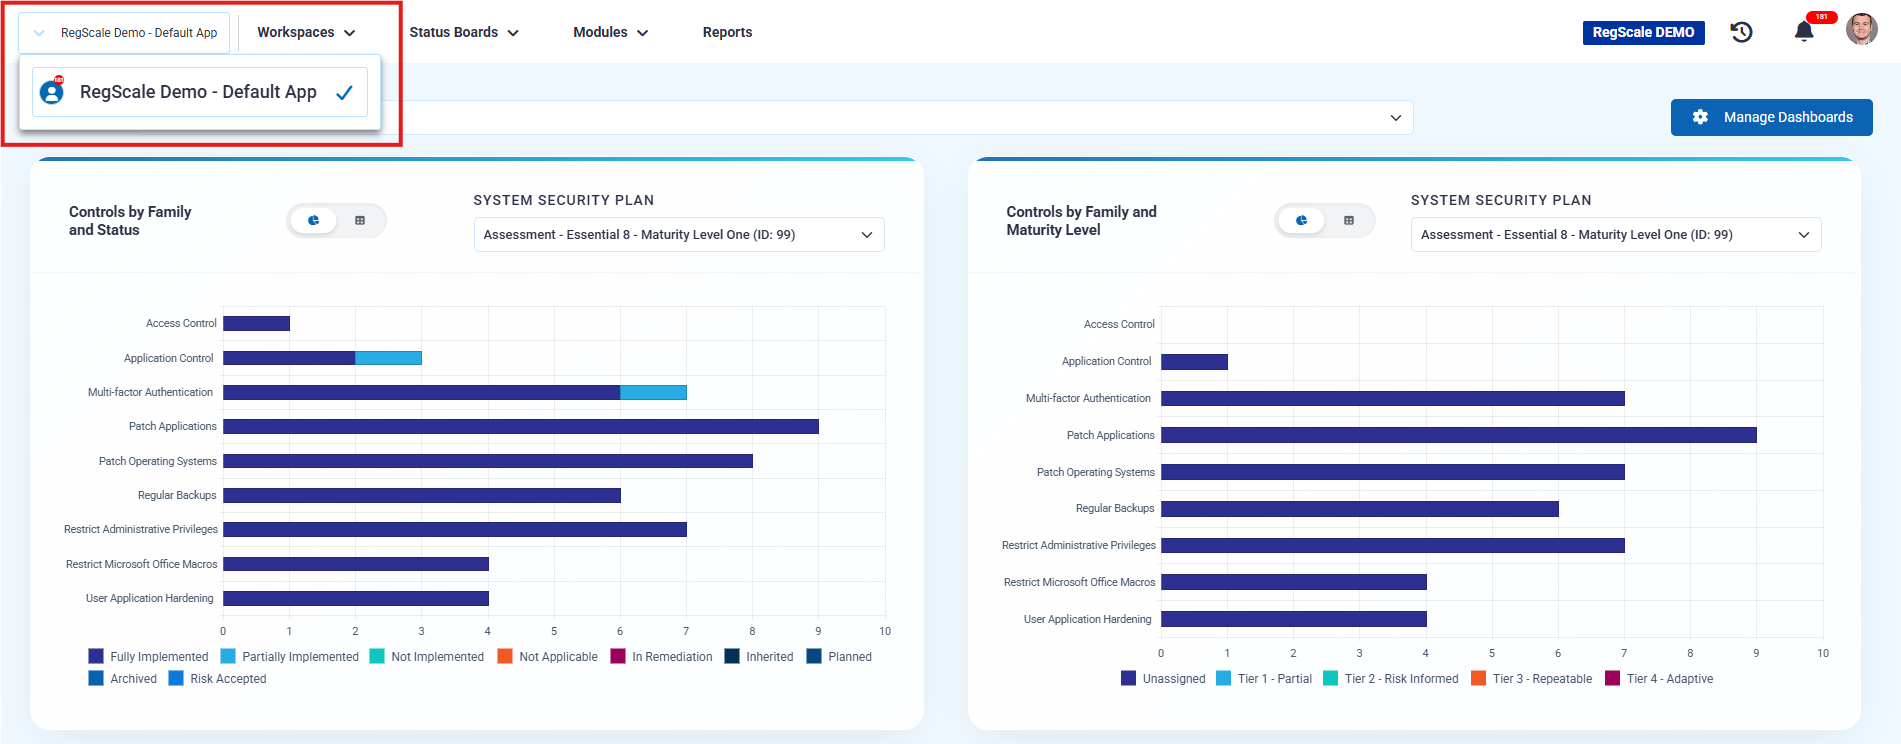This screenshot has height=744, width=1901.
Task: Click chart view icon in Maturity Level panel
Action: [x=1301, y=220]
